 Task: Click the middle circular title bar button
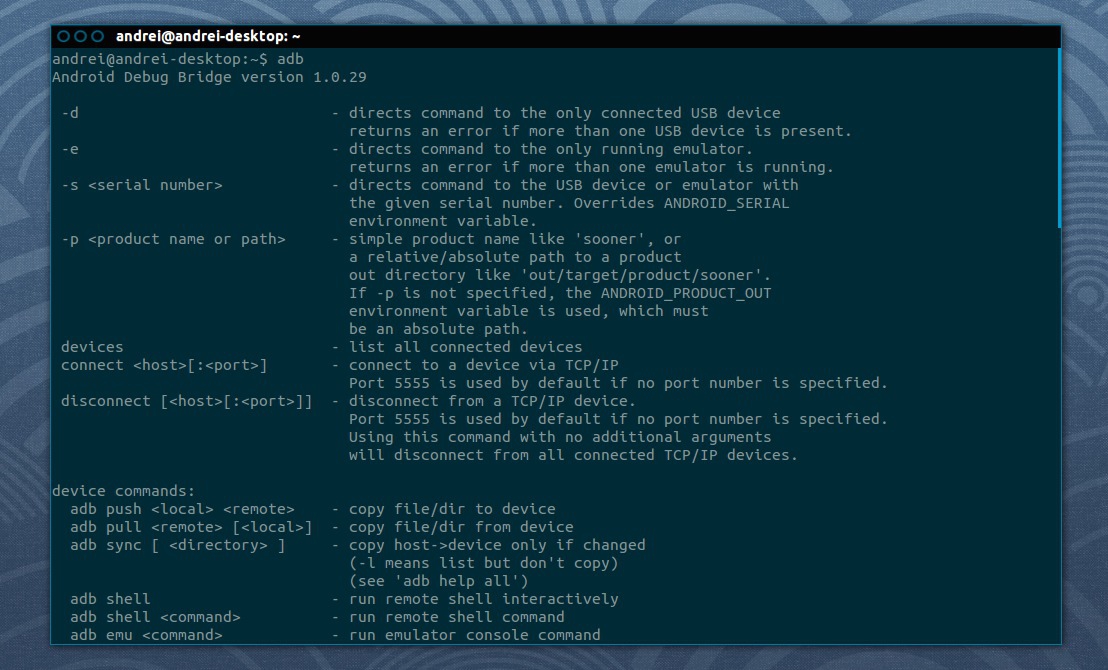[x=81, y=36]
